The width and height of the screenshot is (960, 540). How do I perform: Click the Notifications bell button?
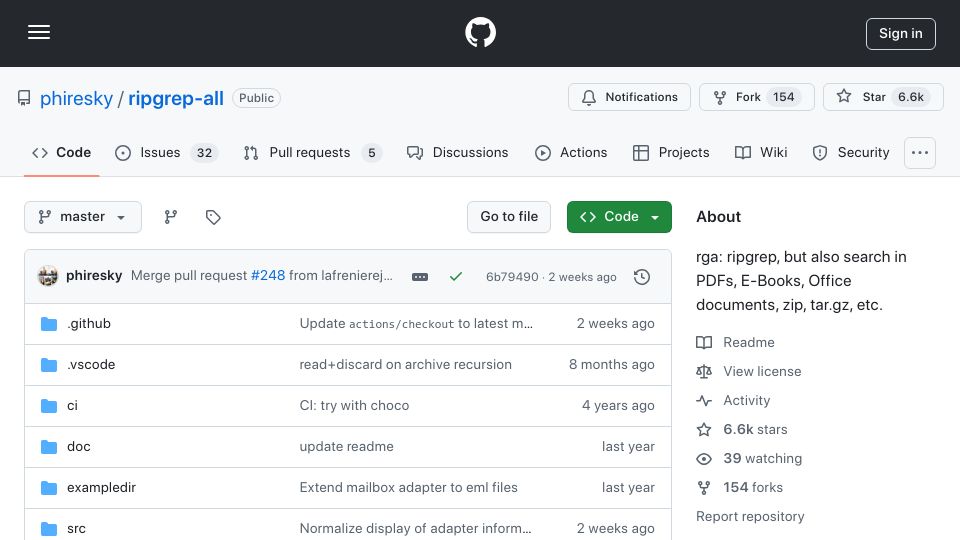(629, 97)
